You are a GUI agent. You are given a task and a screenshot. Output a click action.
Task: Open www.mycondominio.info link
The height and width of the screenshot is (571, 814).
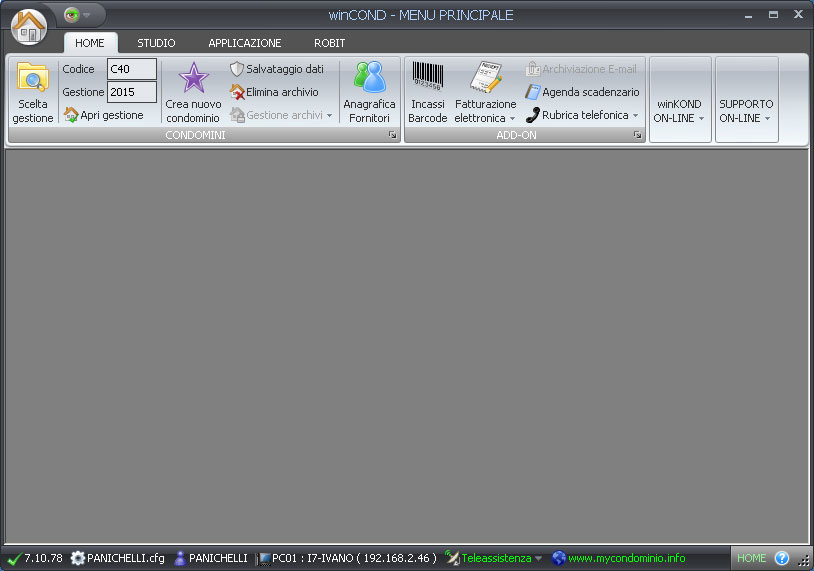pyautogui.click(x=626, y=558)
